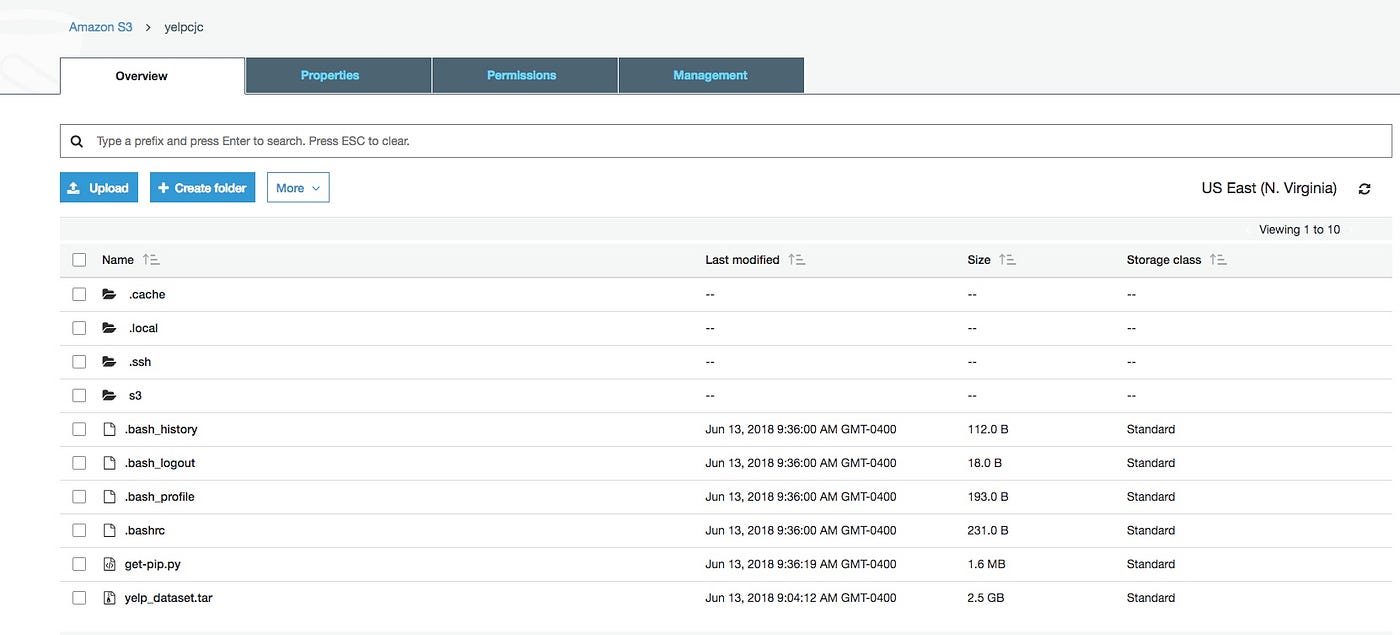This screenshot has height=635, width=1400.
Task: Click the refresh icon to reload bucket contents
Action: (1364, 188)
